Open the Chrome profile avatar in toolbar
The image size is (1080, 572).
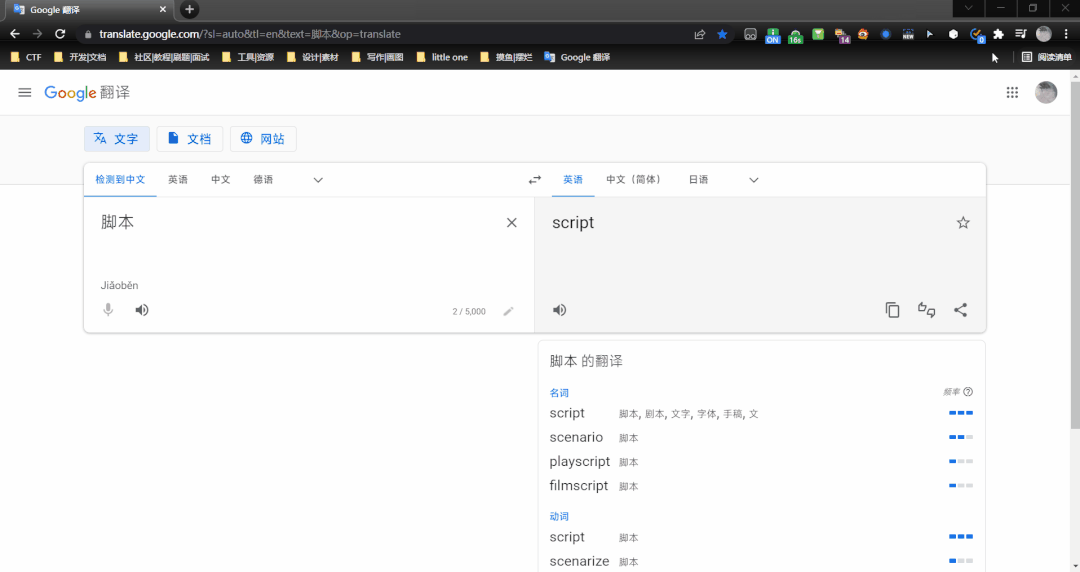point(1043,34)
